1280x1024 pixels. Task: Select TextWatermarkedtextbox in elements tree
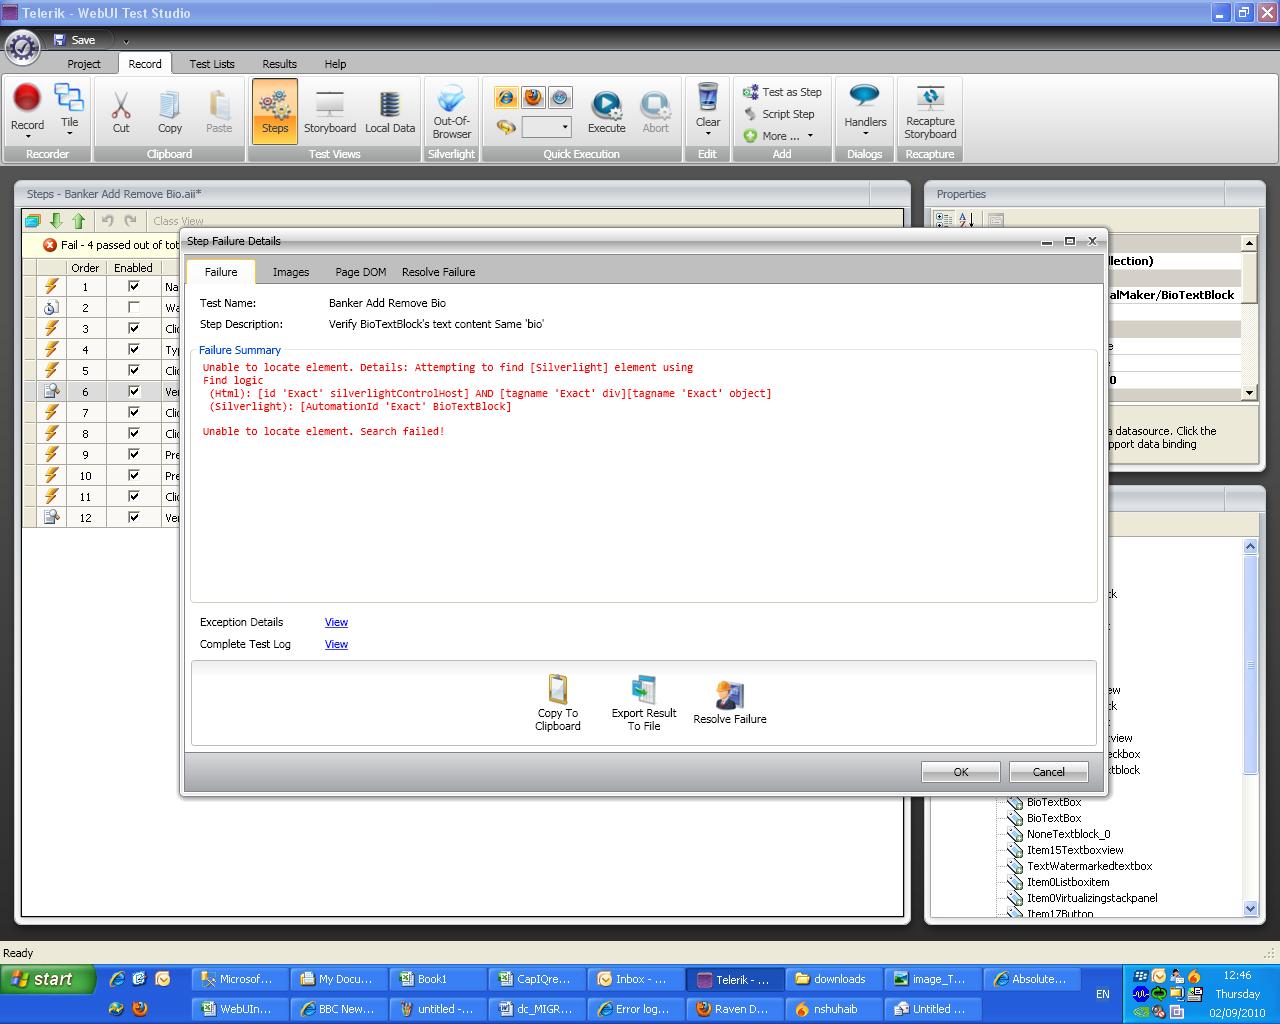[x=1089, y=866]
